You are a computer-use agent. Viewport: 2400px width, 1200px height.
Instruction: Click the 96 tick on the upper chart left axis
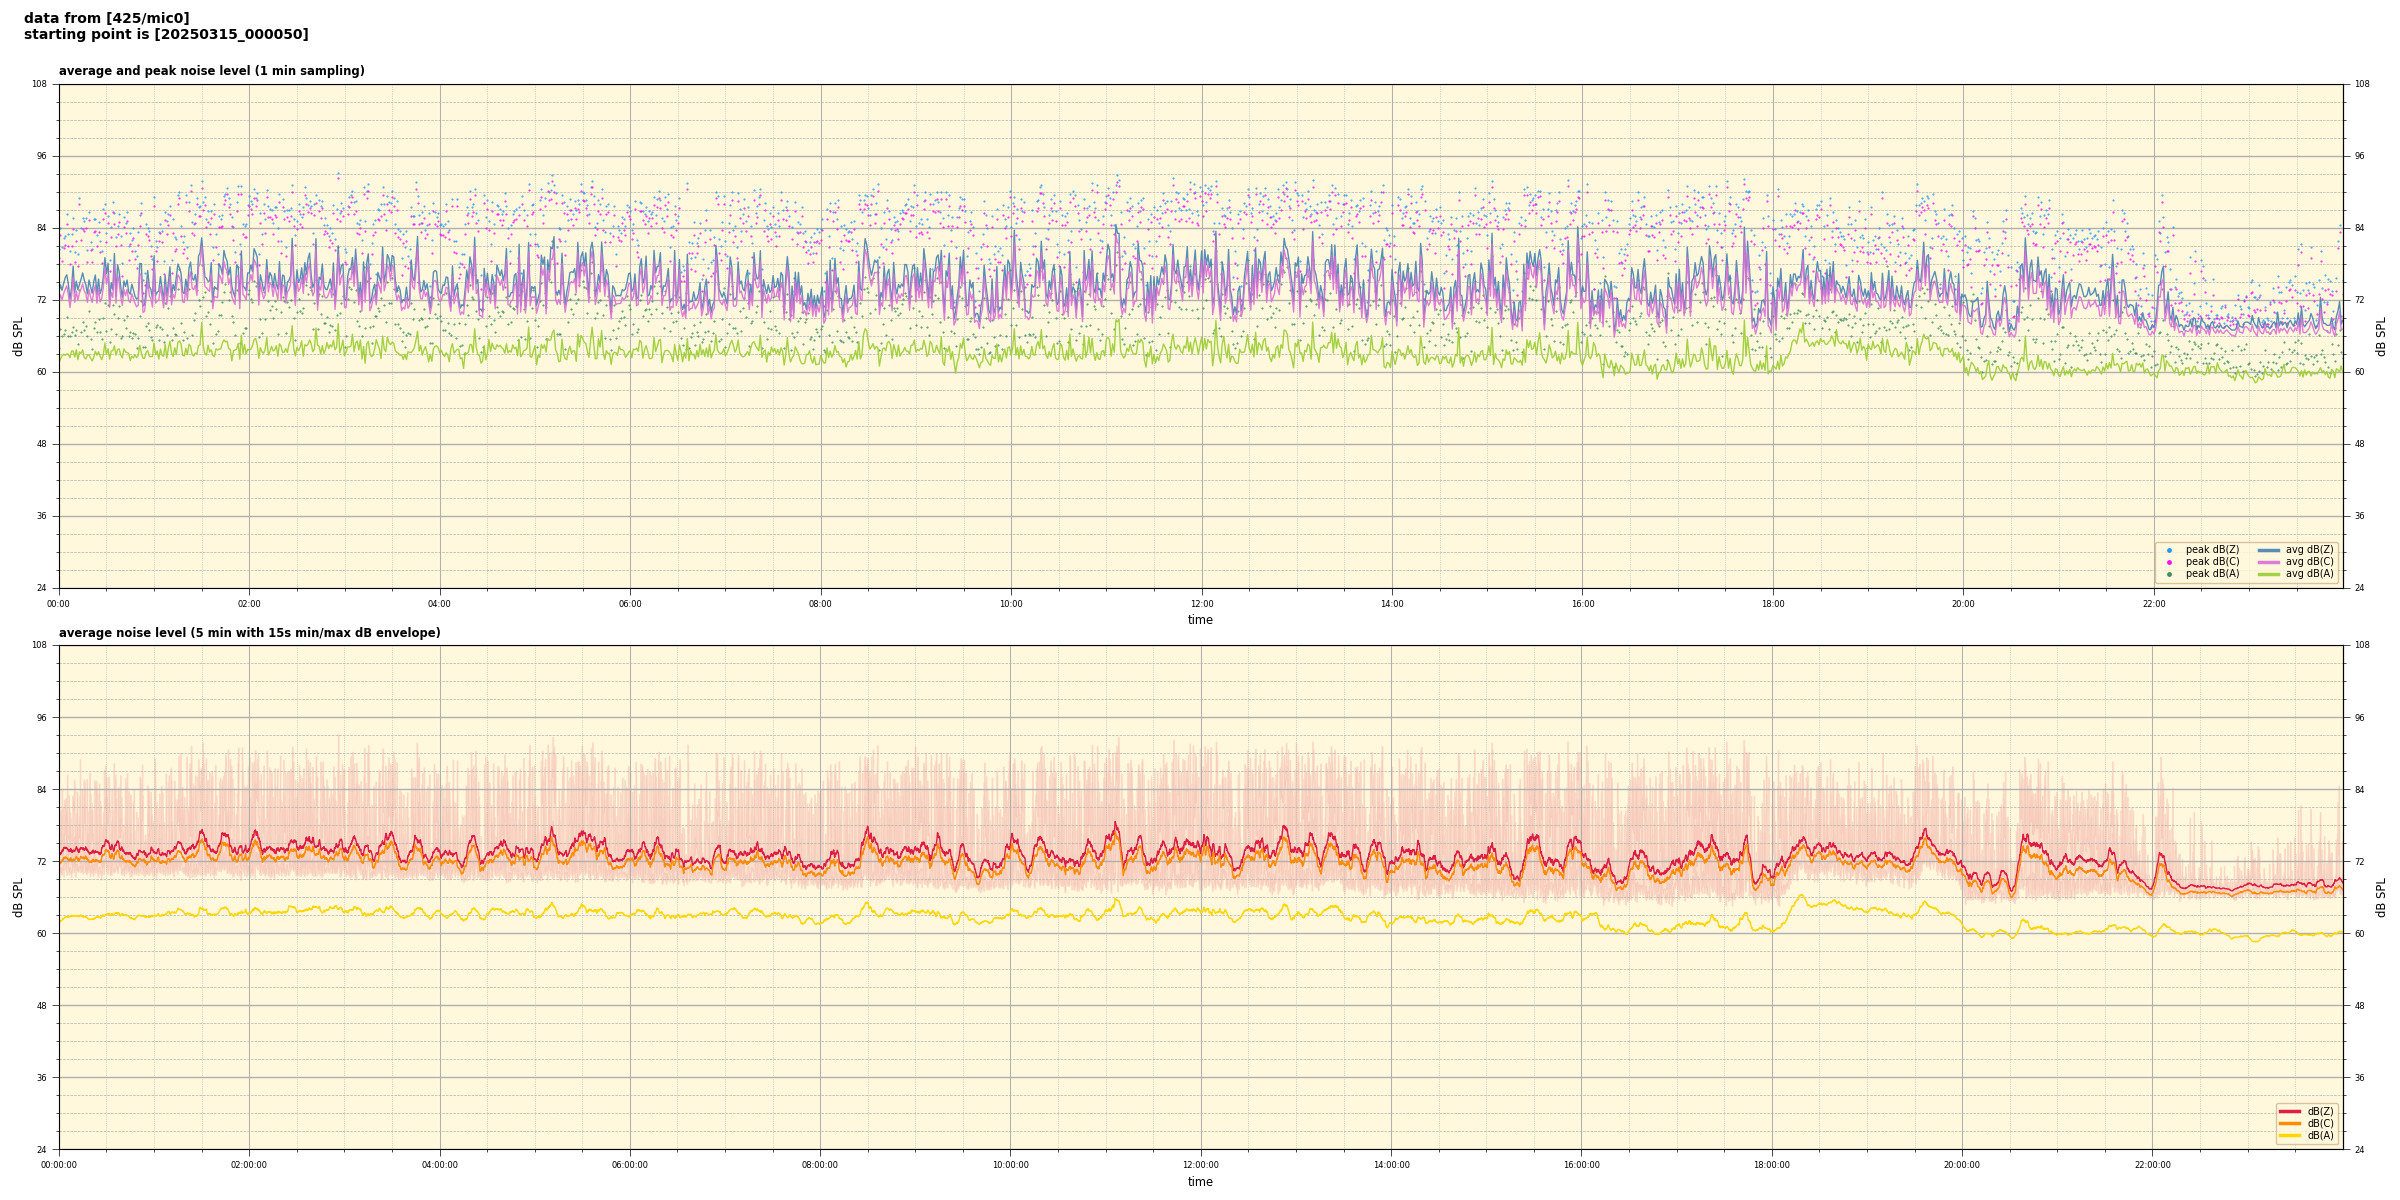[x=40, y=156]
